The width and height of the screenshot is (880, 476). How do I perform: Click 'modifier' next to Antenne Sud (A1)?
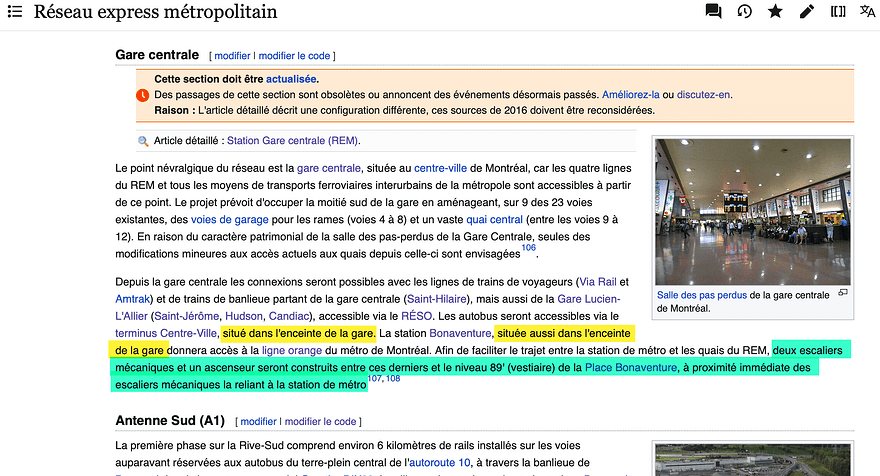click(x=258, y=422)
